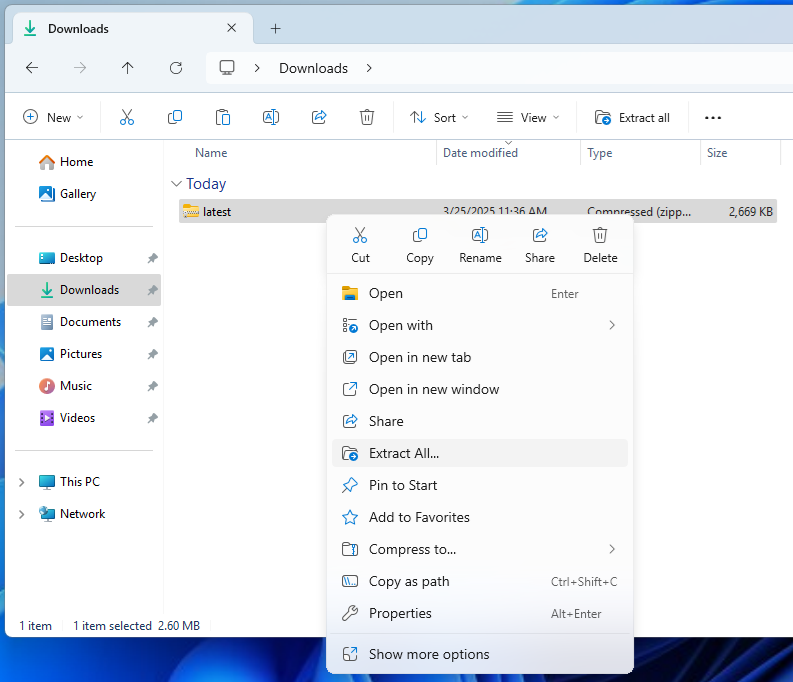This screenshot has width=793, height=682.
Task: Go up one folder with Up arrow
Action: point(127,68)
